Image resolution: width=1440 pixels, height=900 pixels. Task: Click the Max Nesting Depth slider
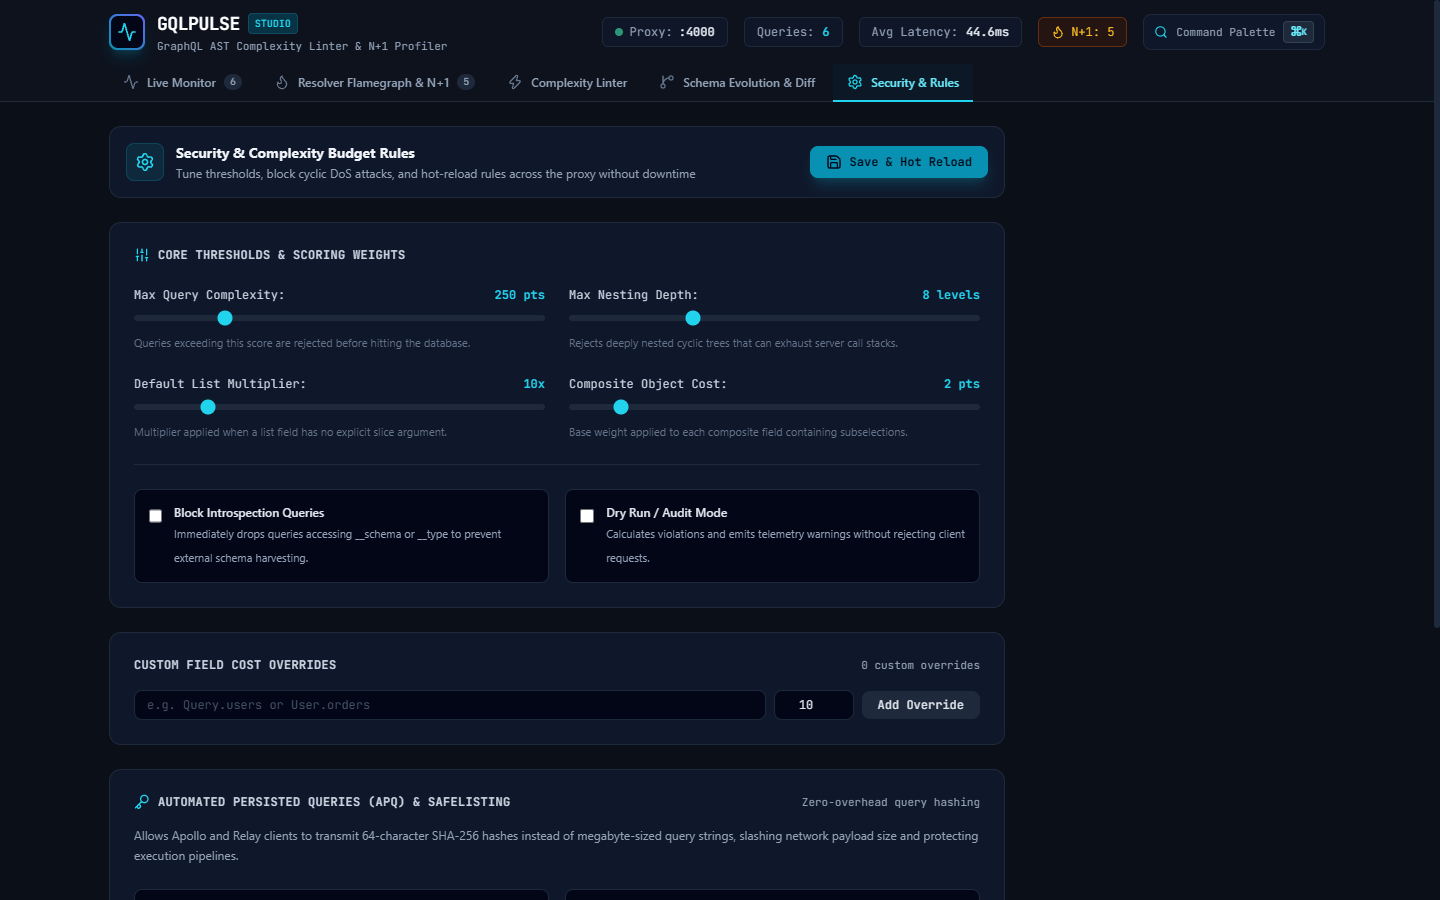click(774, 318)
